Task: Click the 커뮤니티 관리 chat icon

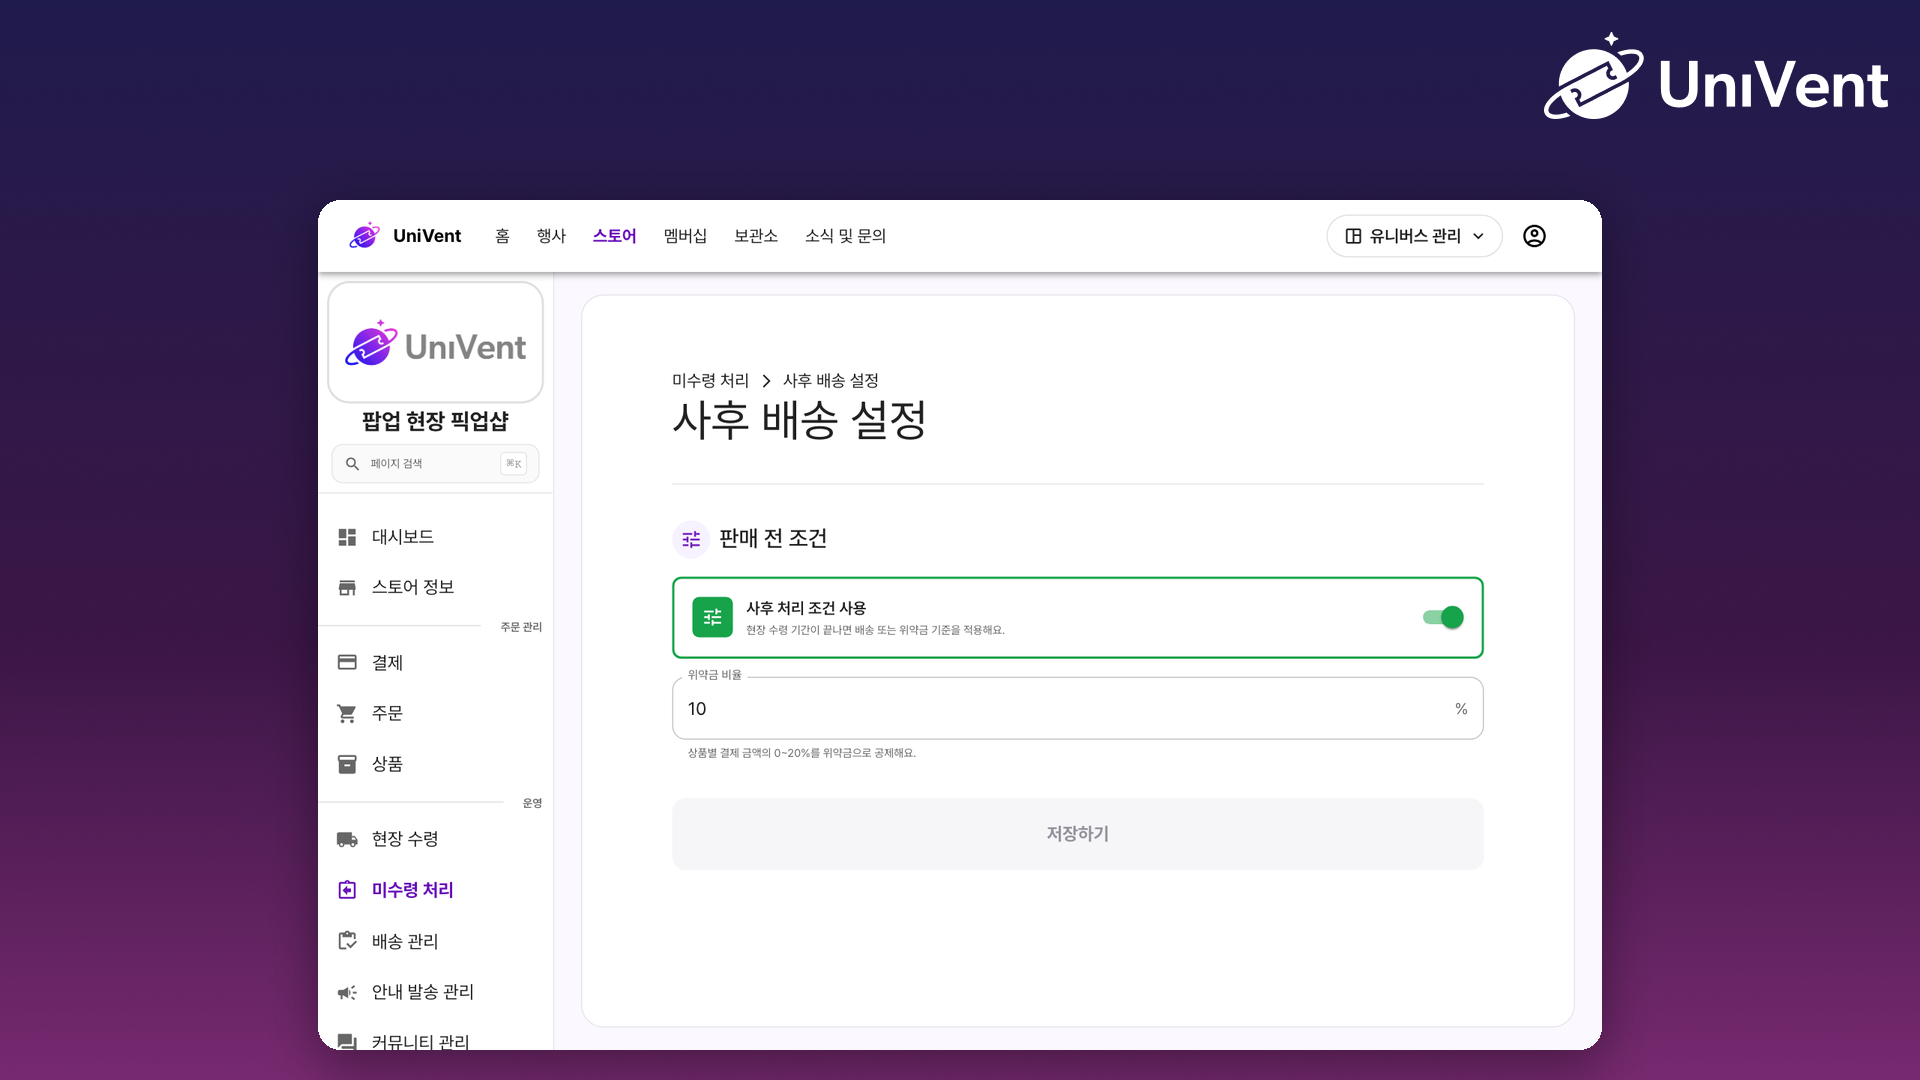Action: click(x=347, y=1042)
